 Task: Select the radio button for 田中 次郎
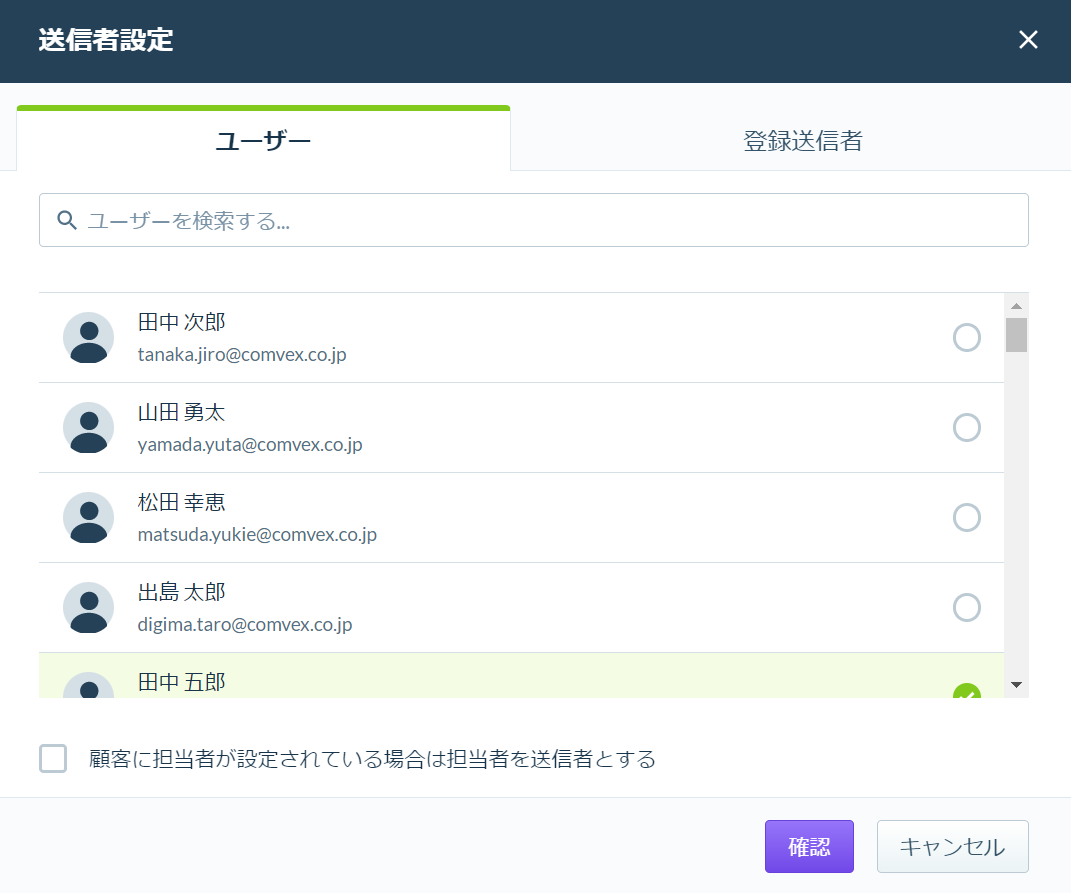point(966,338)
